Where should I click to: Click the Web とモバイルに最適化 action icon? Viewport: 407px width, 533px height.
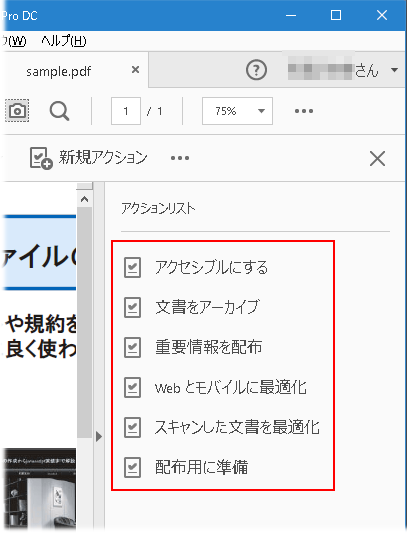point(132,387)
